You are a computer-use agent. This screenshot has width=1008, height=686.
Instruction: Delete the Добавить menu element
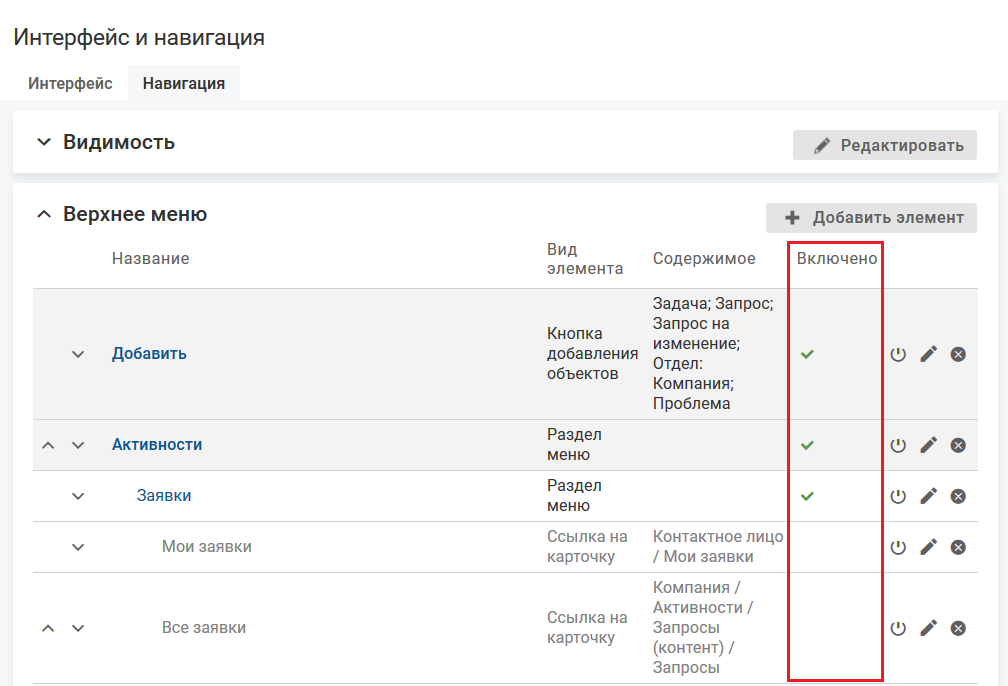coord(958,354)
